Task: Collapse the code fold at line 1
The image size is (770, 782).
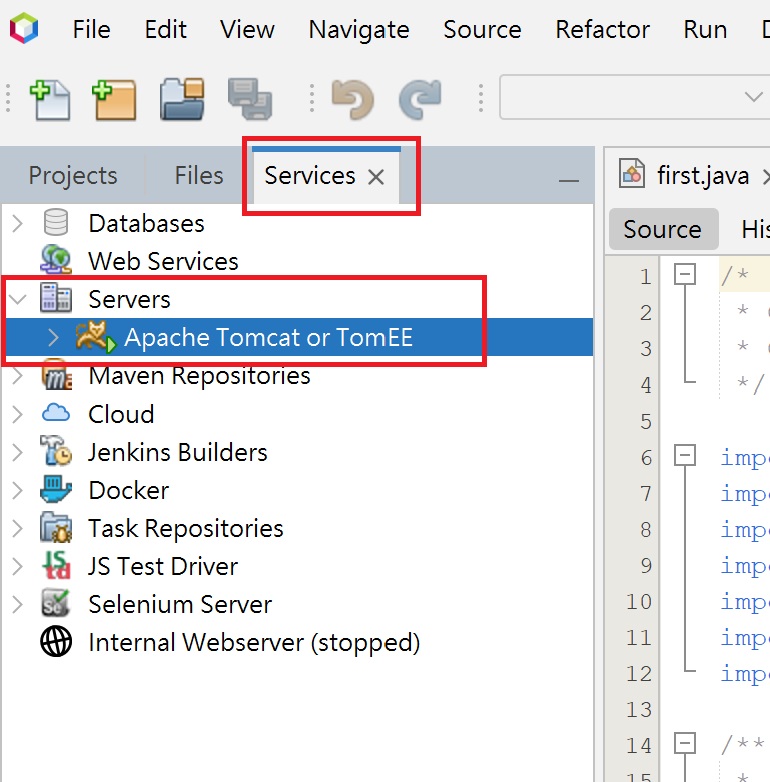Action: [685, 274]
